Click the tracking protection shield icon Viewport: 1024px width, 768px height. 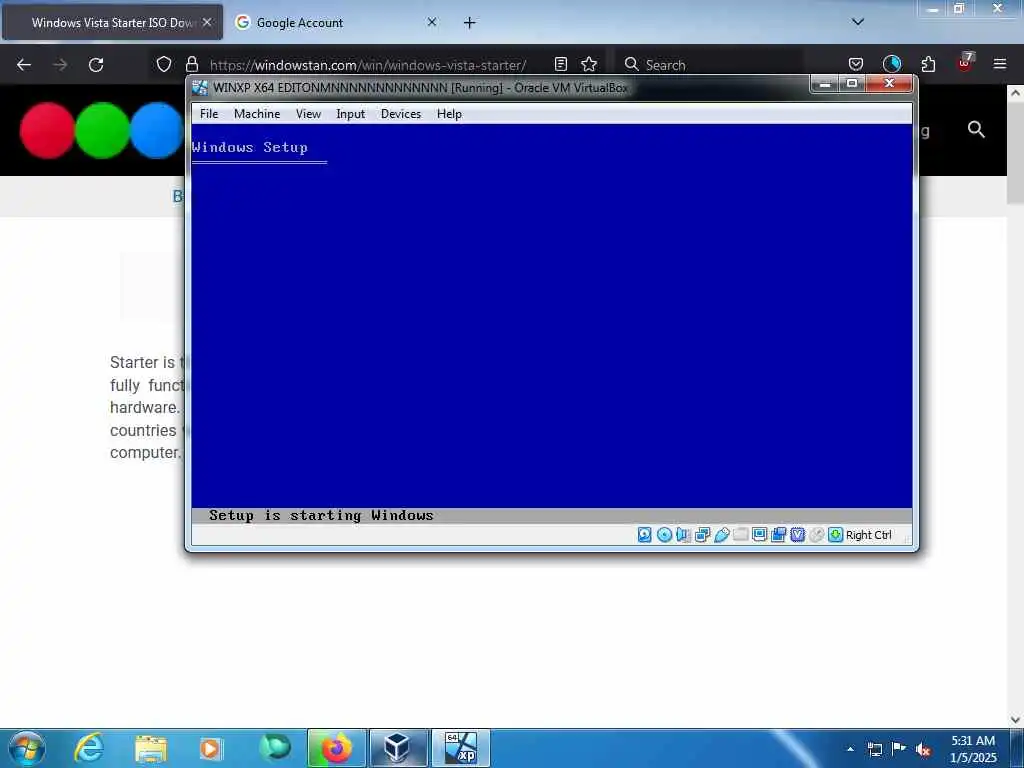(x=164, y=64)
